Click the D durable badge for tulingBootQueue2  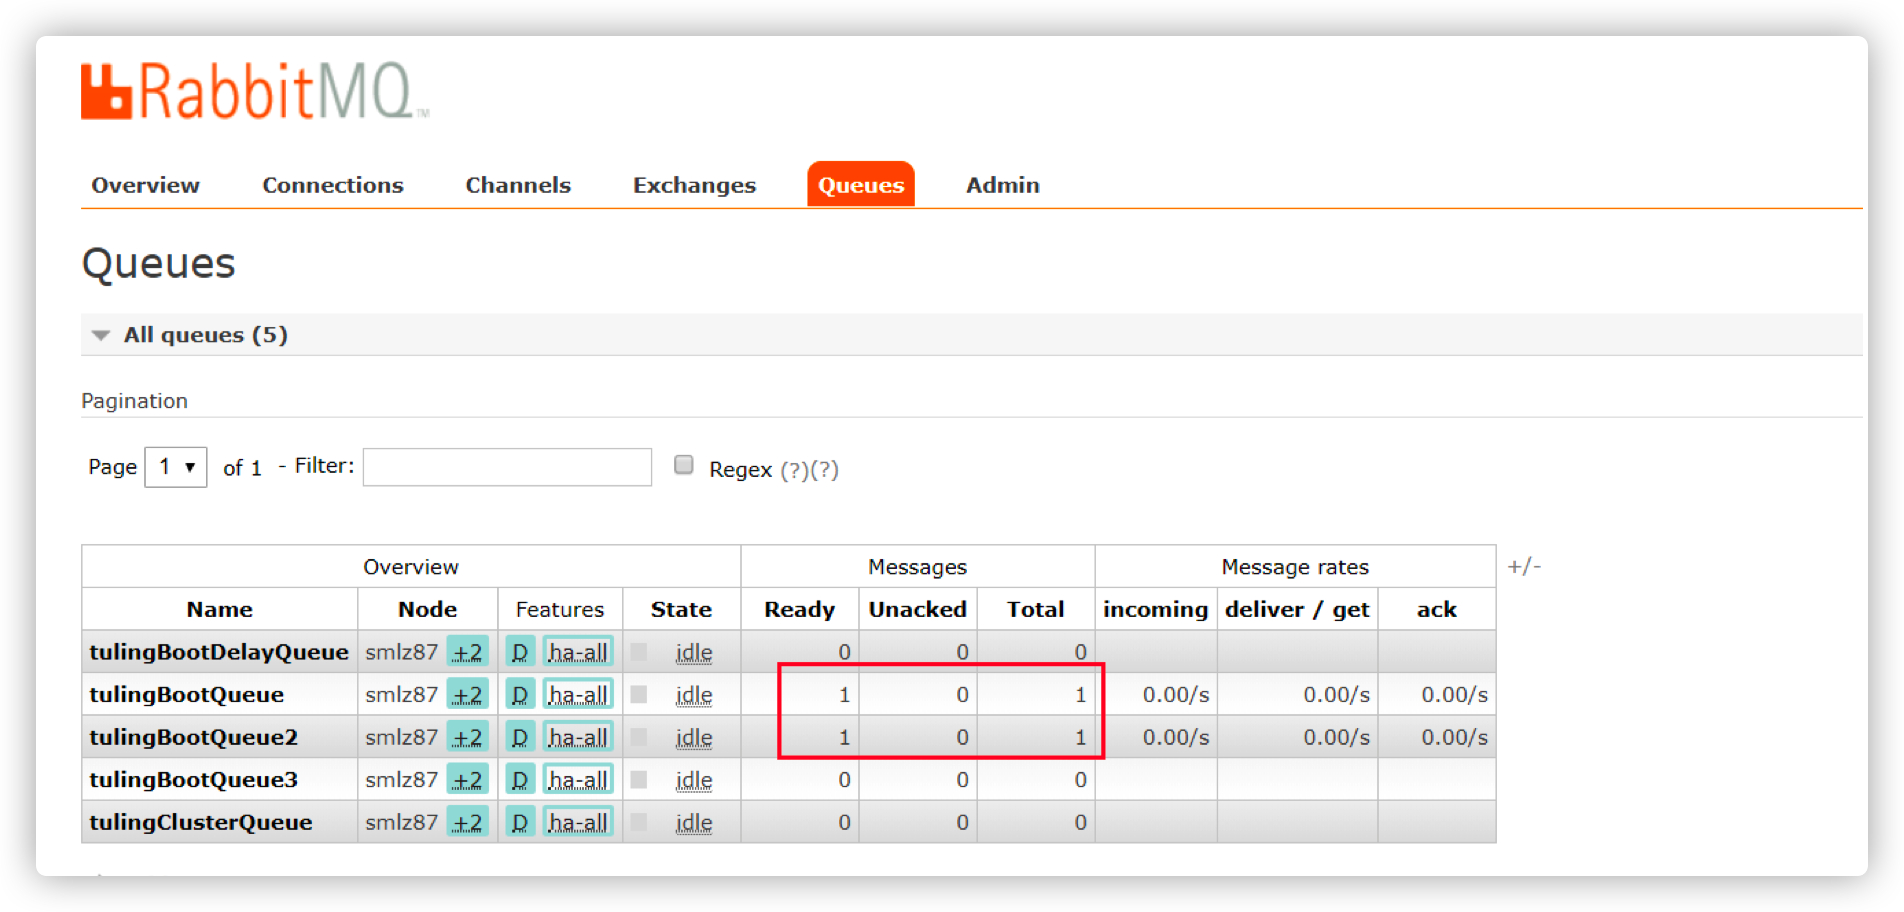tap(520, 737)
